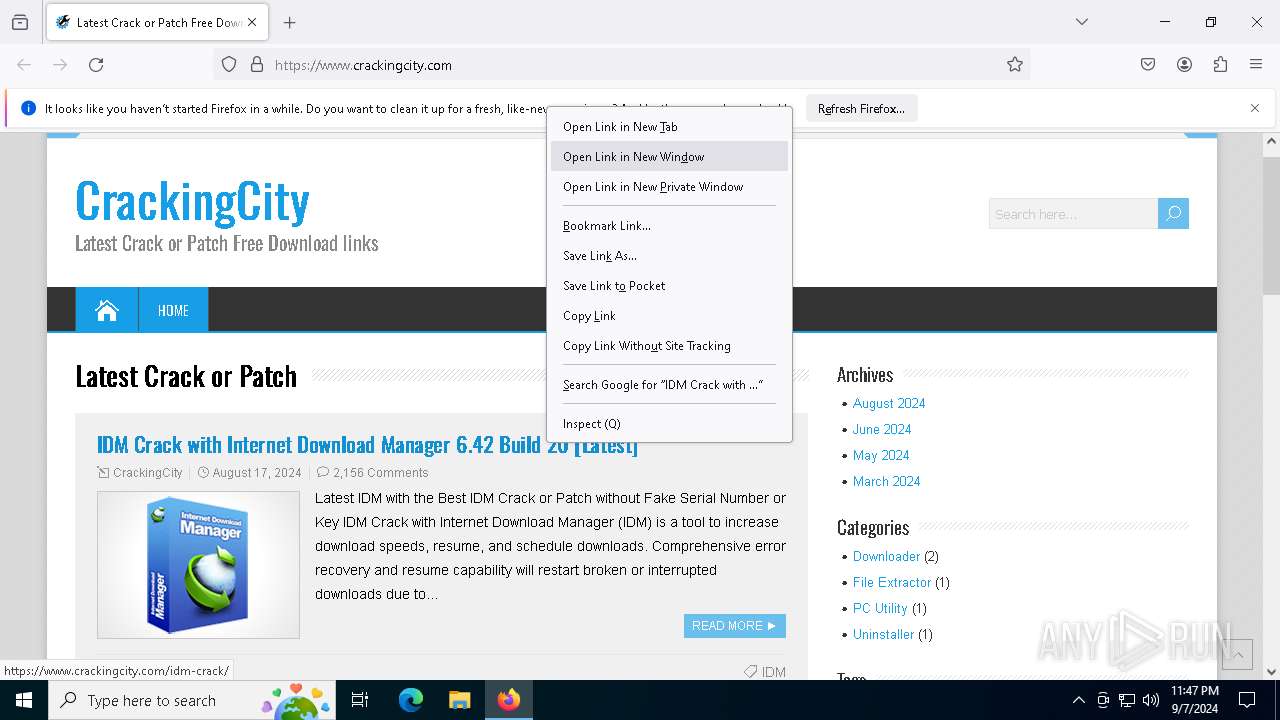Screen dimensions: 1280x720
Task: Select the Latest Crack or Patch tab
Action: click(x=156, y=22)
